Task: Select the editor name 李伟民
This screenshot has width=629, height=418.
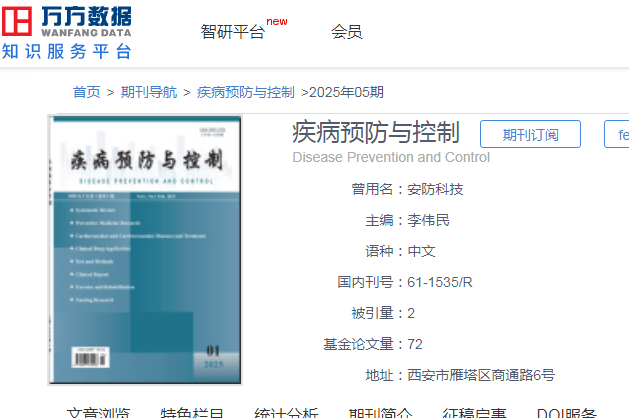Action: tap(428, 220)
